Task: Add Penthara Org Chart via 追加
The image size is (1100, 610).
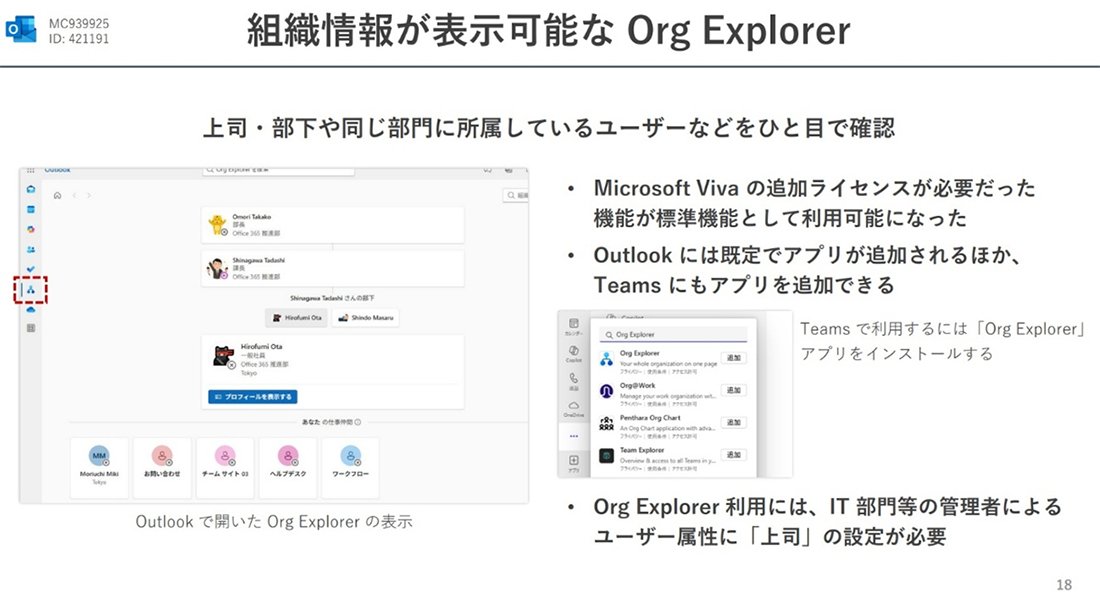Action: coord(734,422)
